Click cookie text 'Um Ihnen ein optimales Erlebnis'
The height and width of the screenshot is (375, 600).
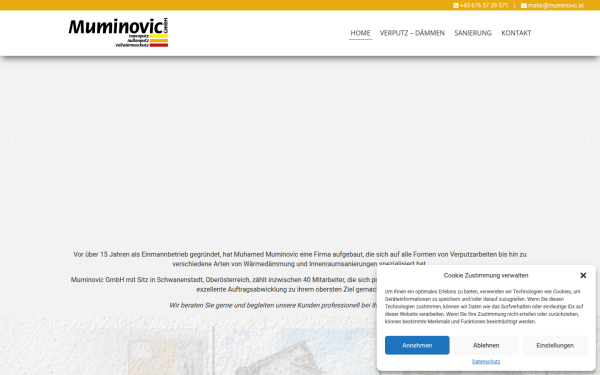click(484, 307)
